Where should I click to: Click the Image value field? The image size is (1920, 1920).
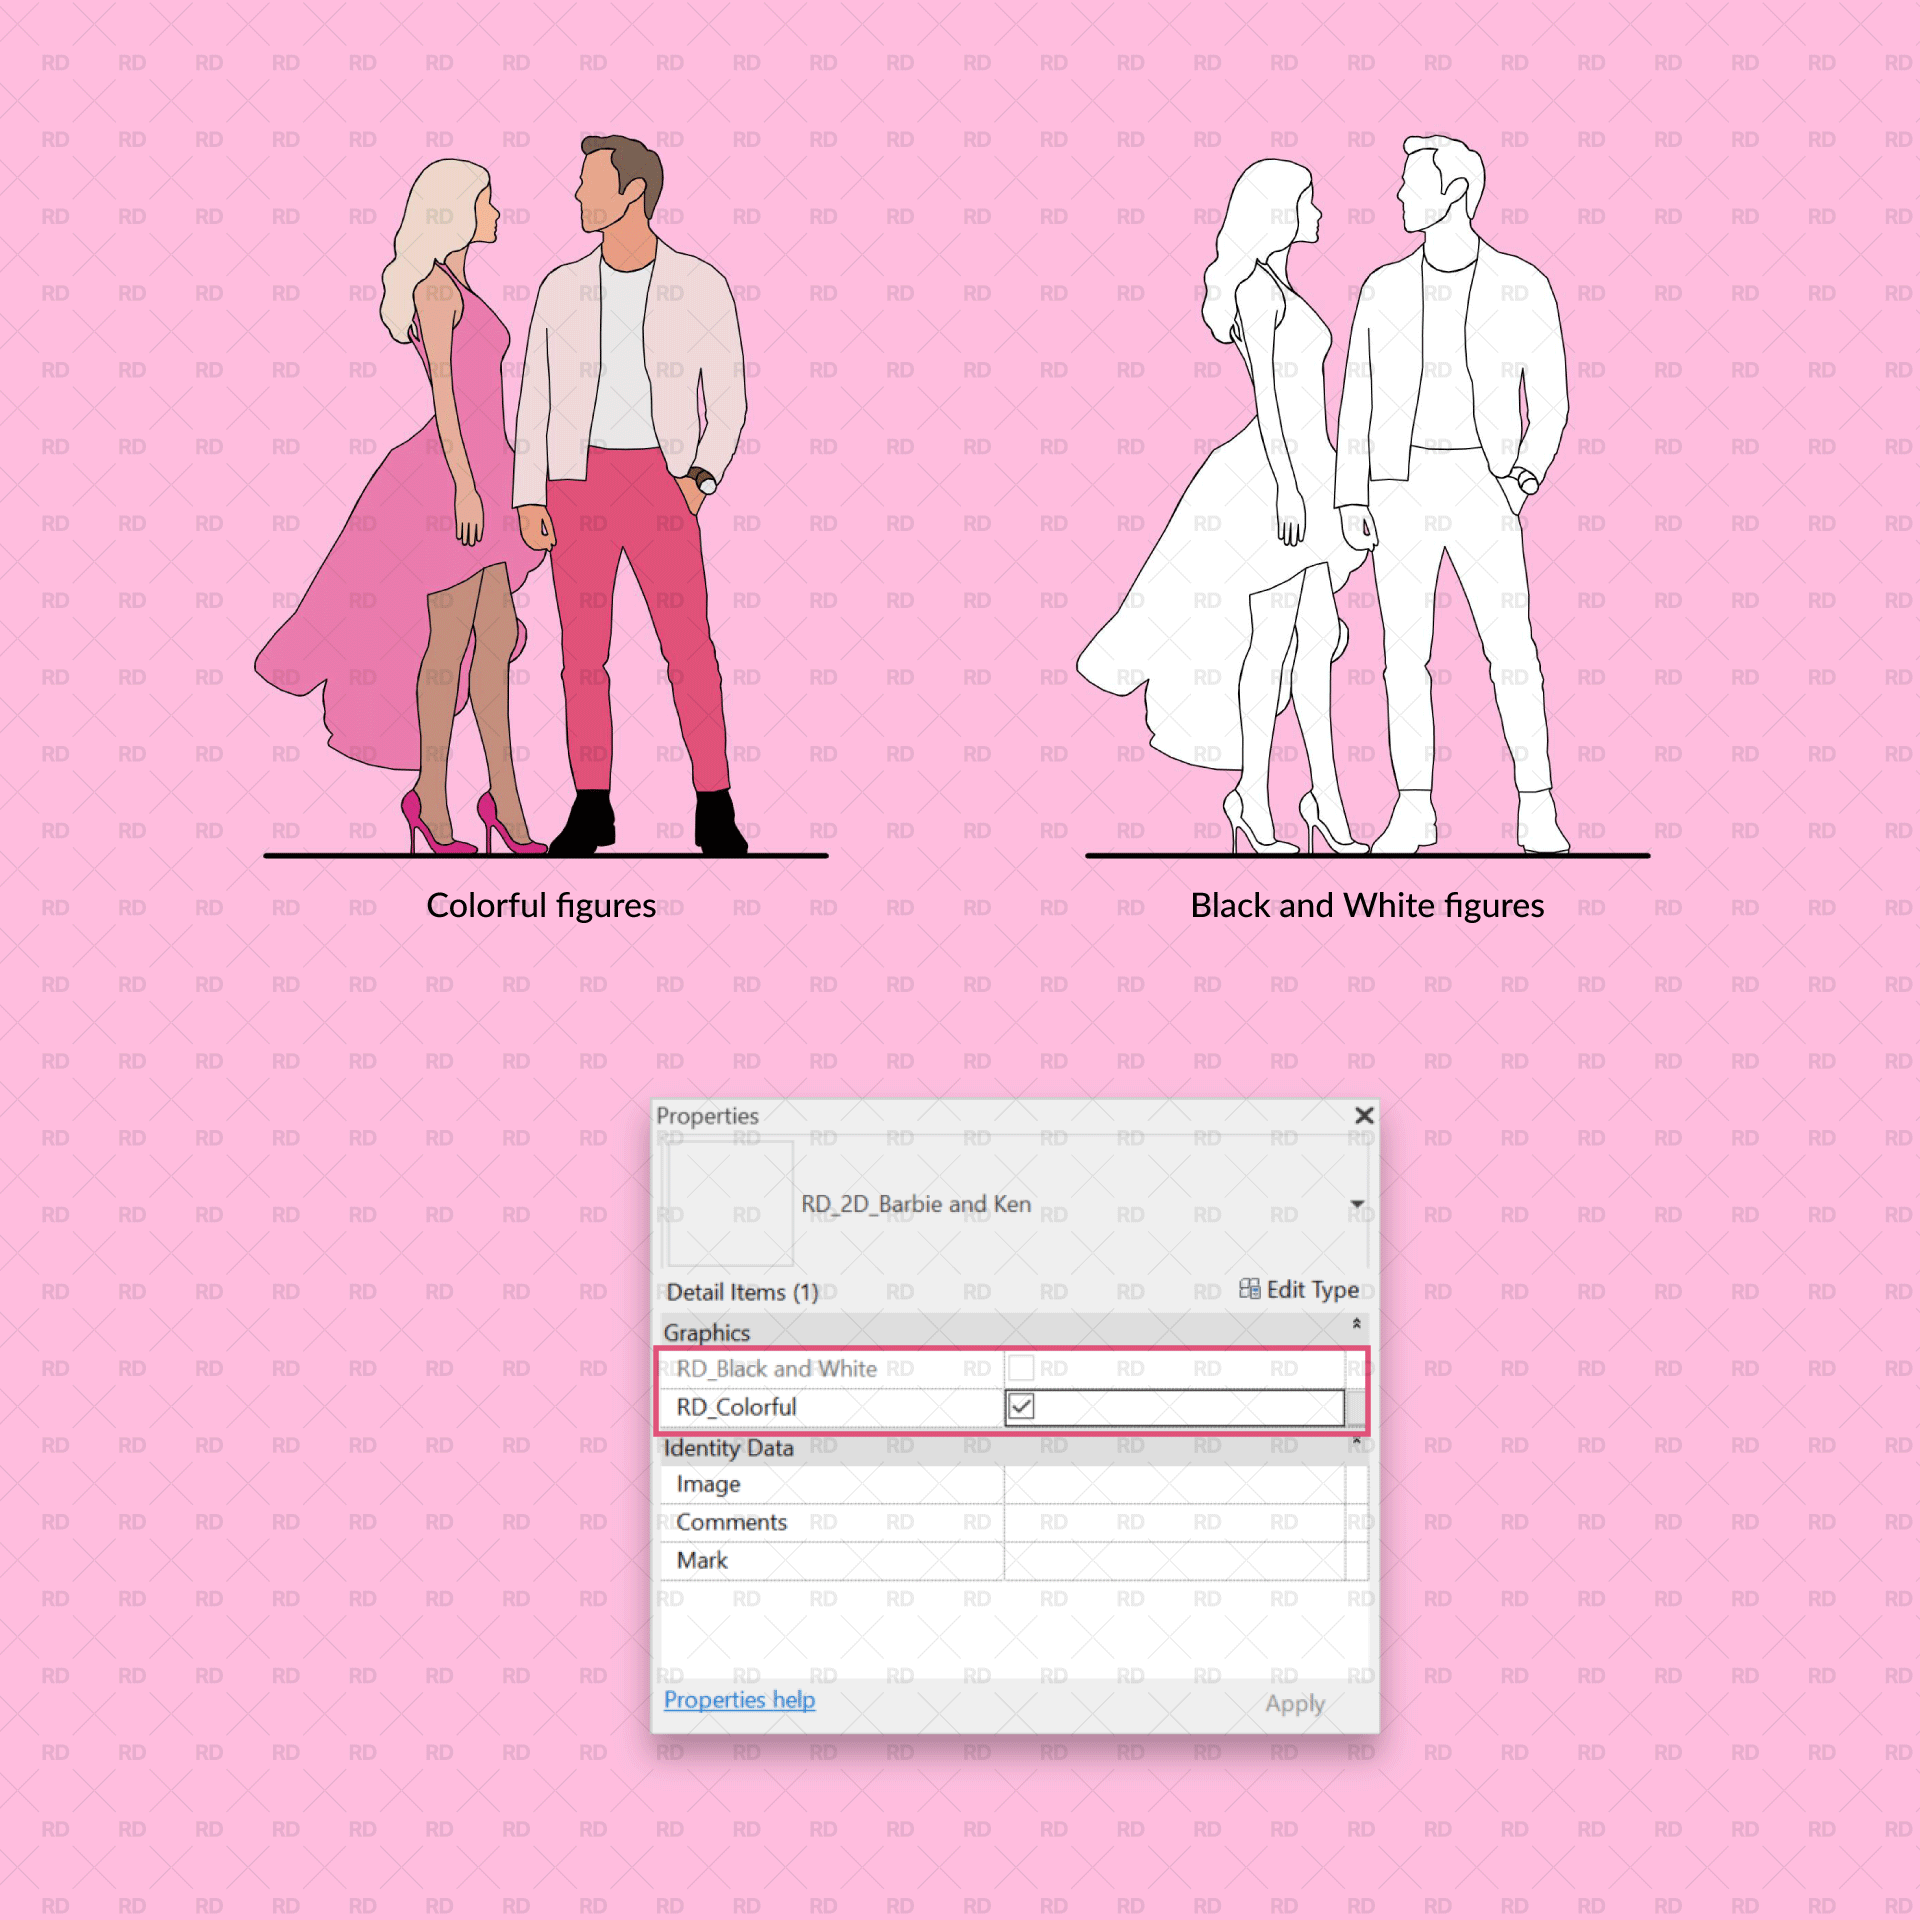tap(1173, 1484)
